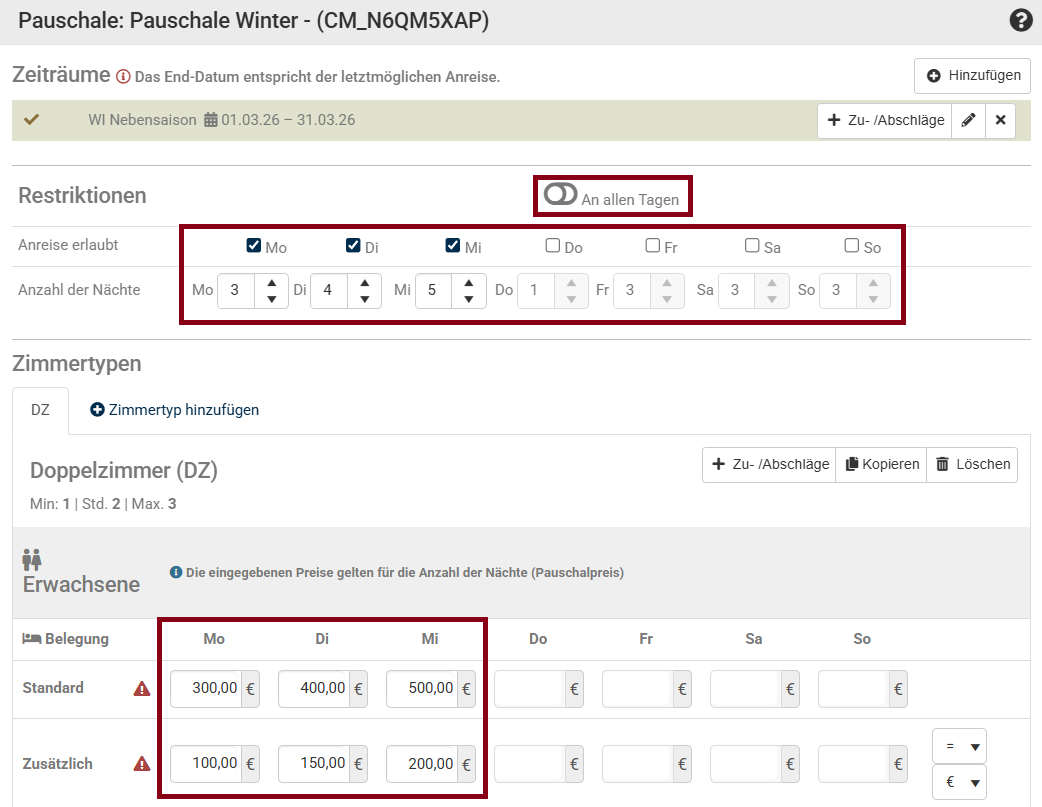1042x807 pixels.
Task: Click warning triangle beside Zusätzlich row
Action: 142,764
